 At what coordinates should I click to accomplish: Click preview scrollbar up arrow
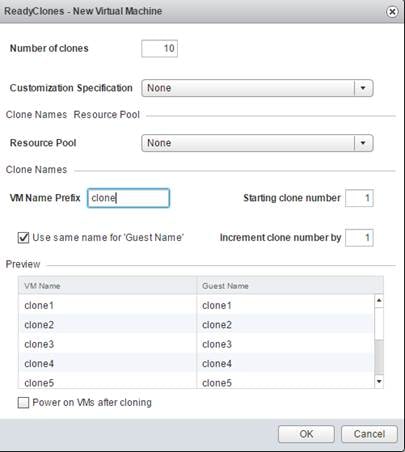379,301
